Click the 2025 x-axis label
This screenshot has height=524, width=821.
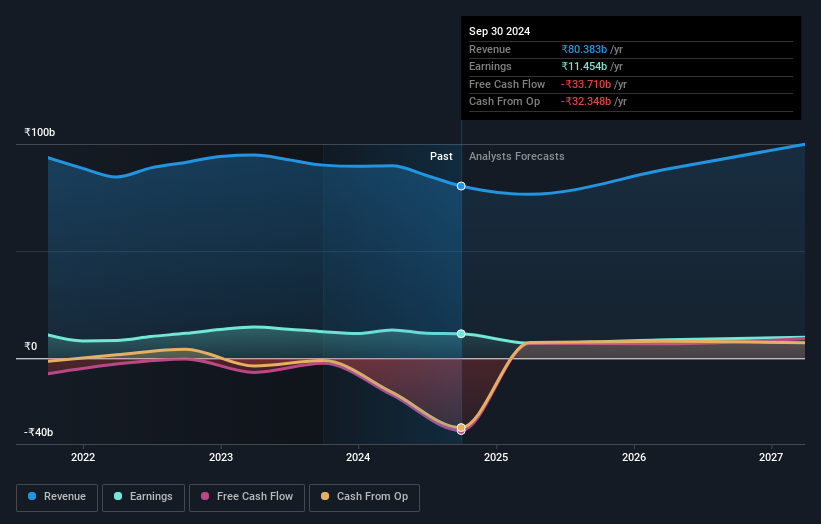[496, 458]
